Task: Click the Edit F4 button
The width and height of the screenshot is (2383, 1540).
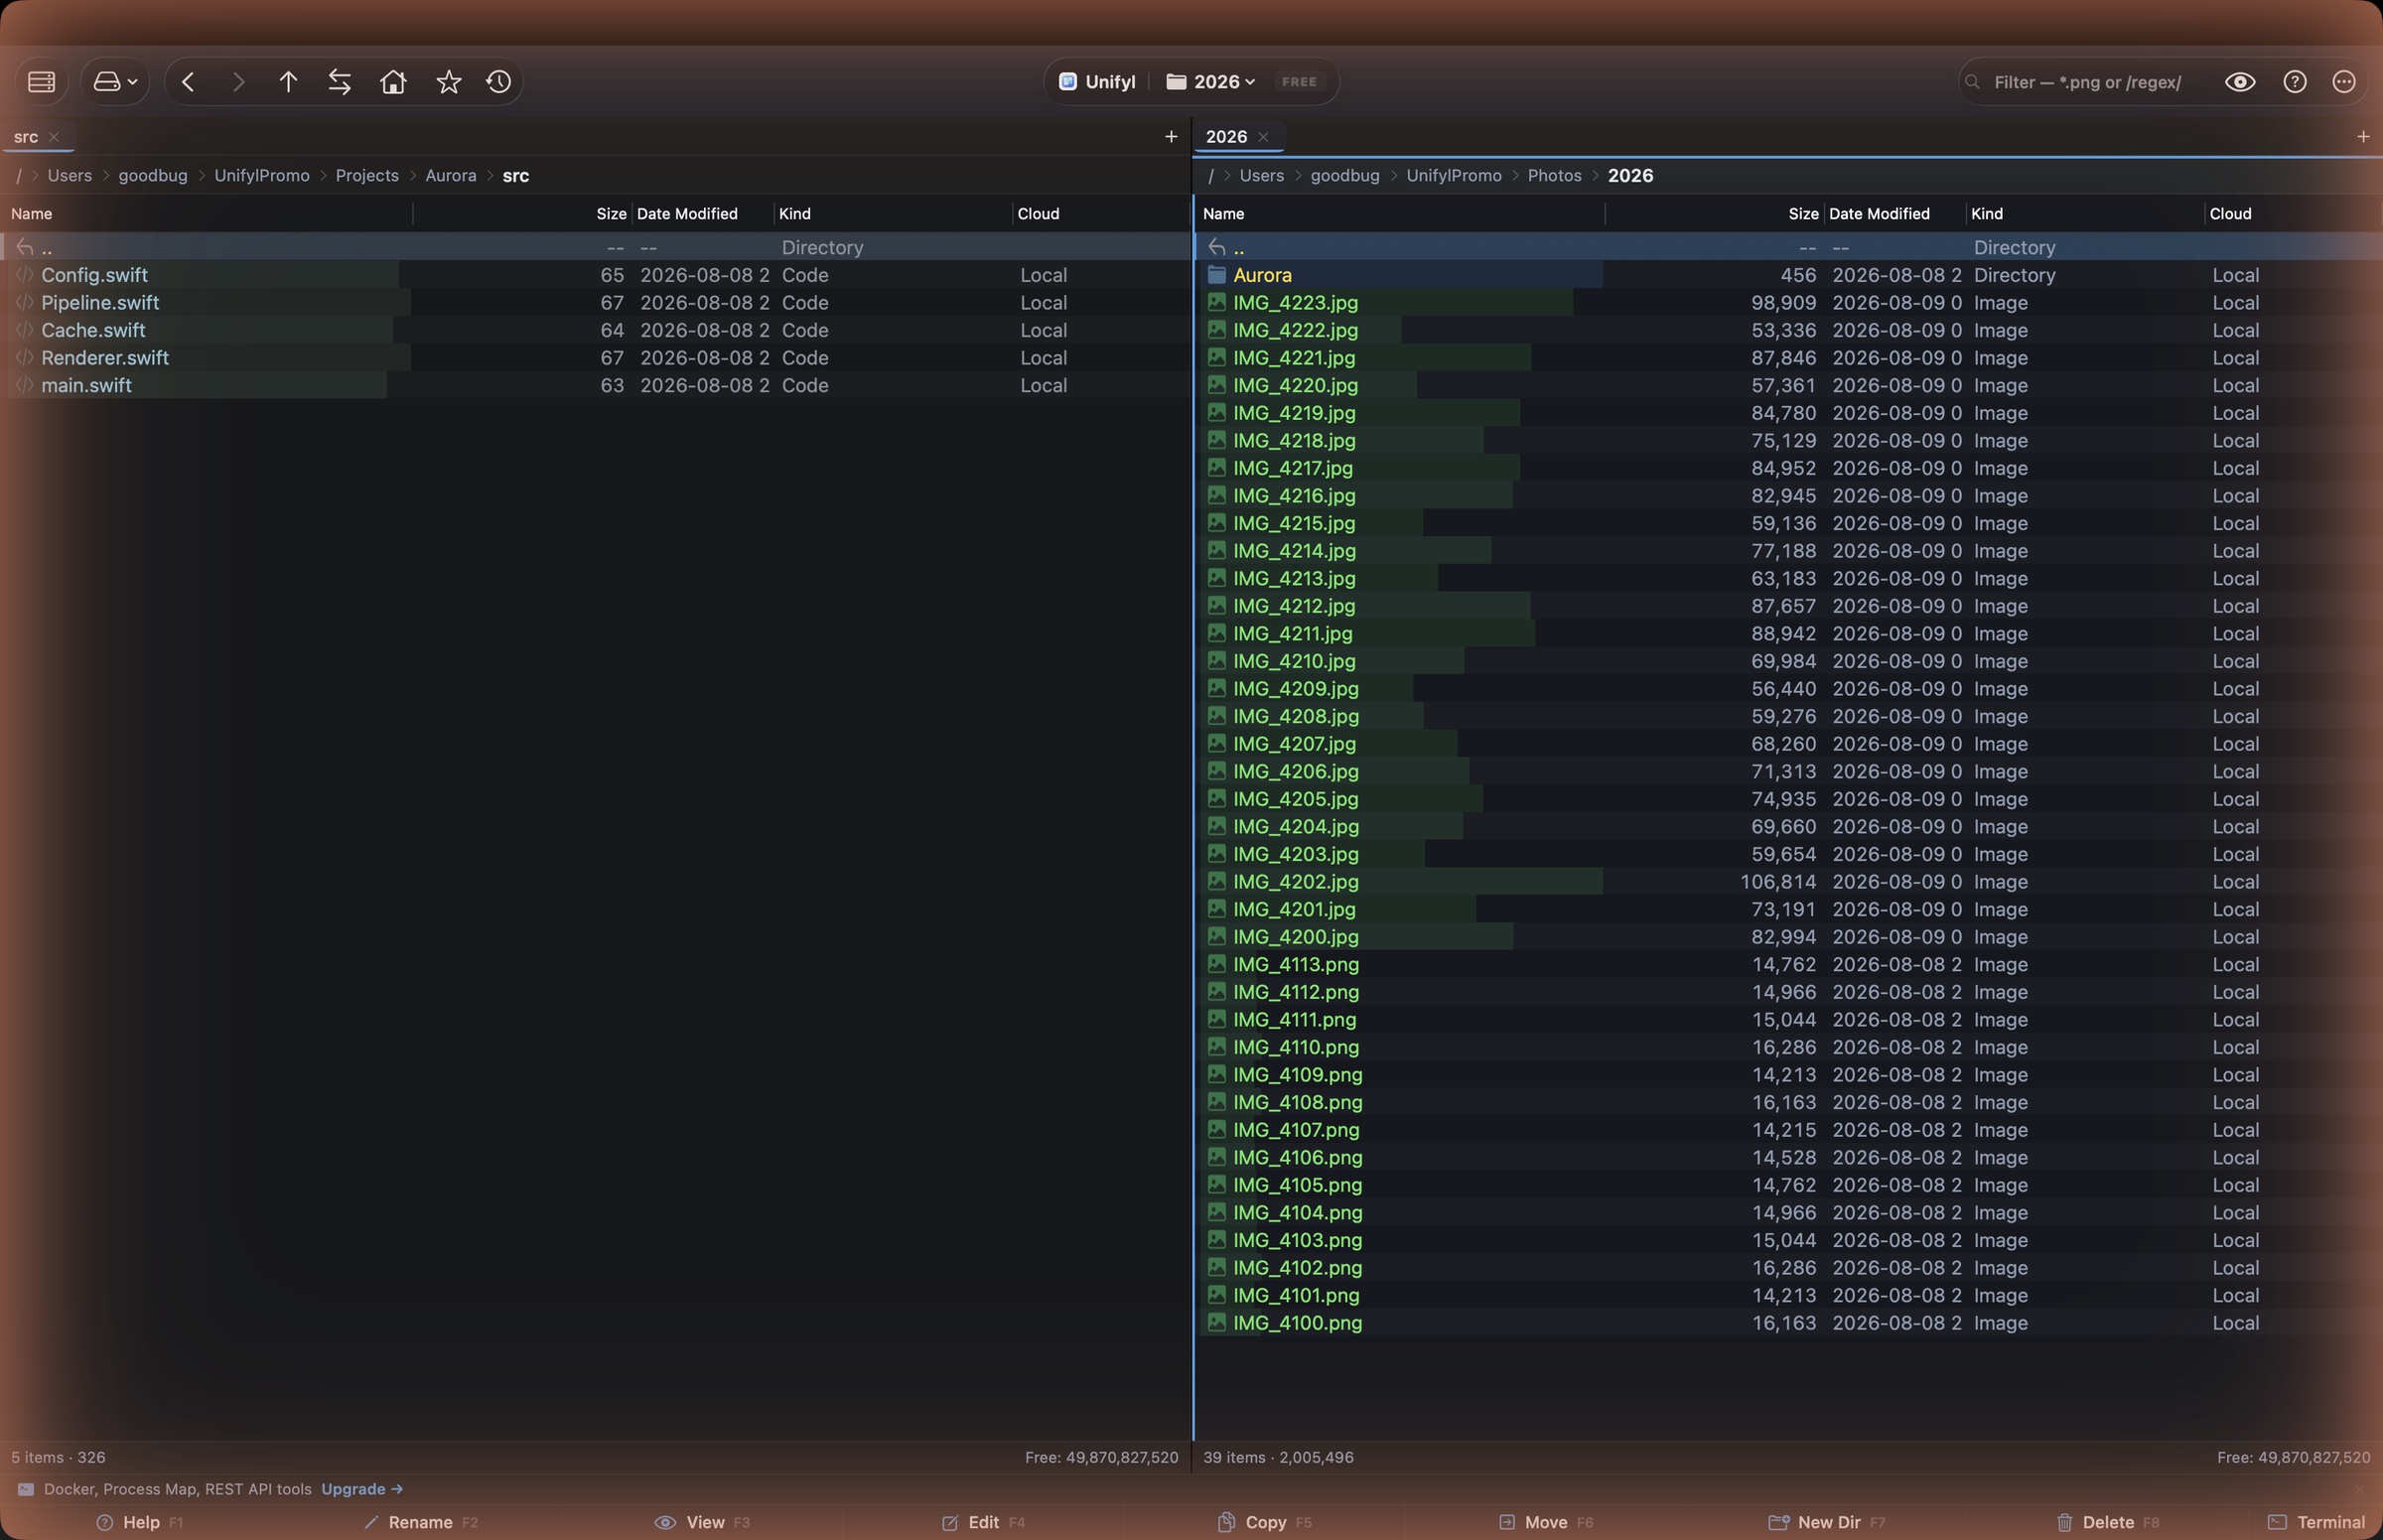Action: (x=984, y=1522)
